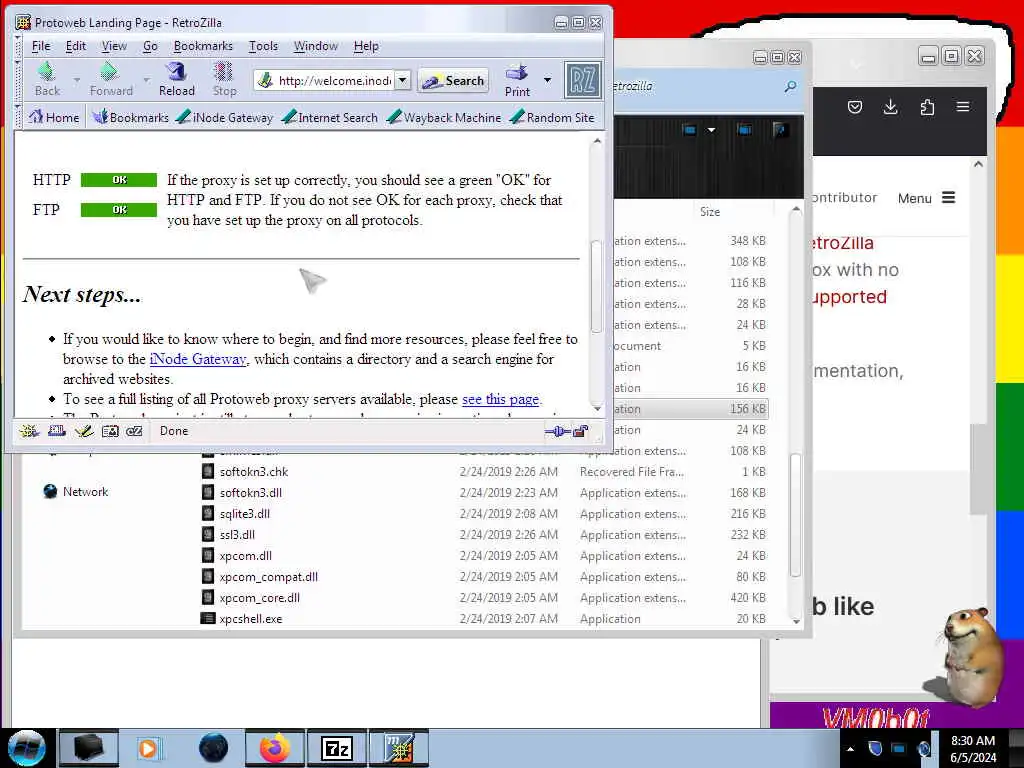This screenshot has width=1024, height=768.
Task: Open the site Menu toggle in Firefox
Action: point(927,198)
